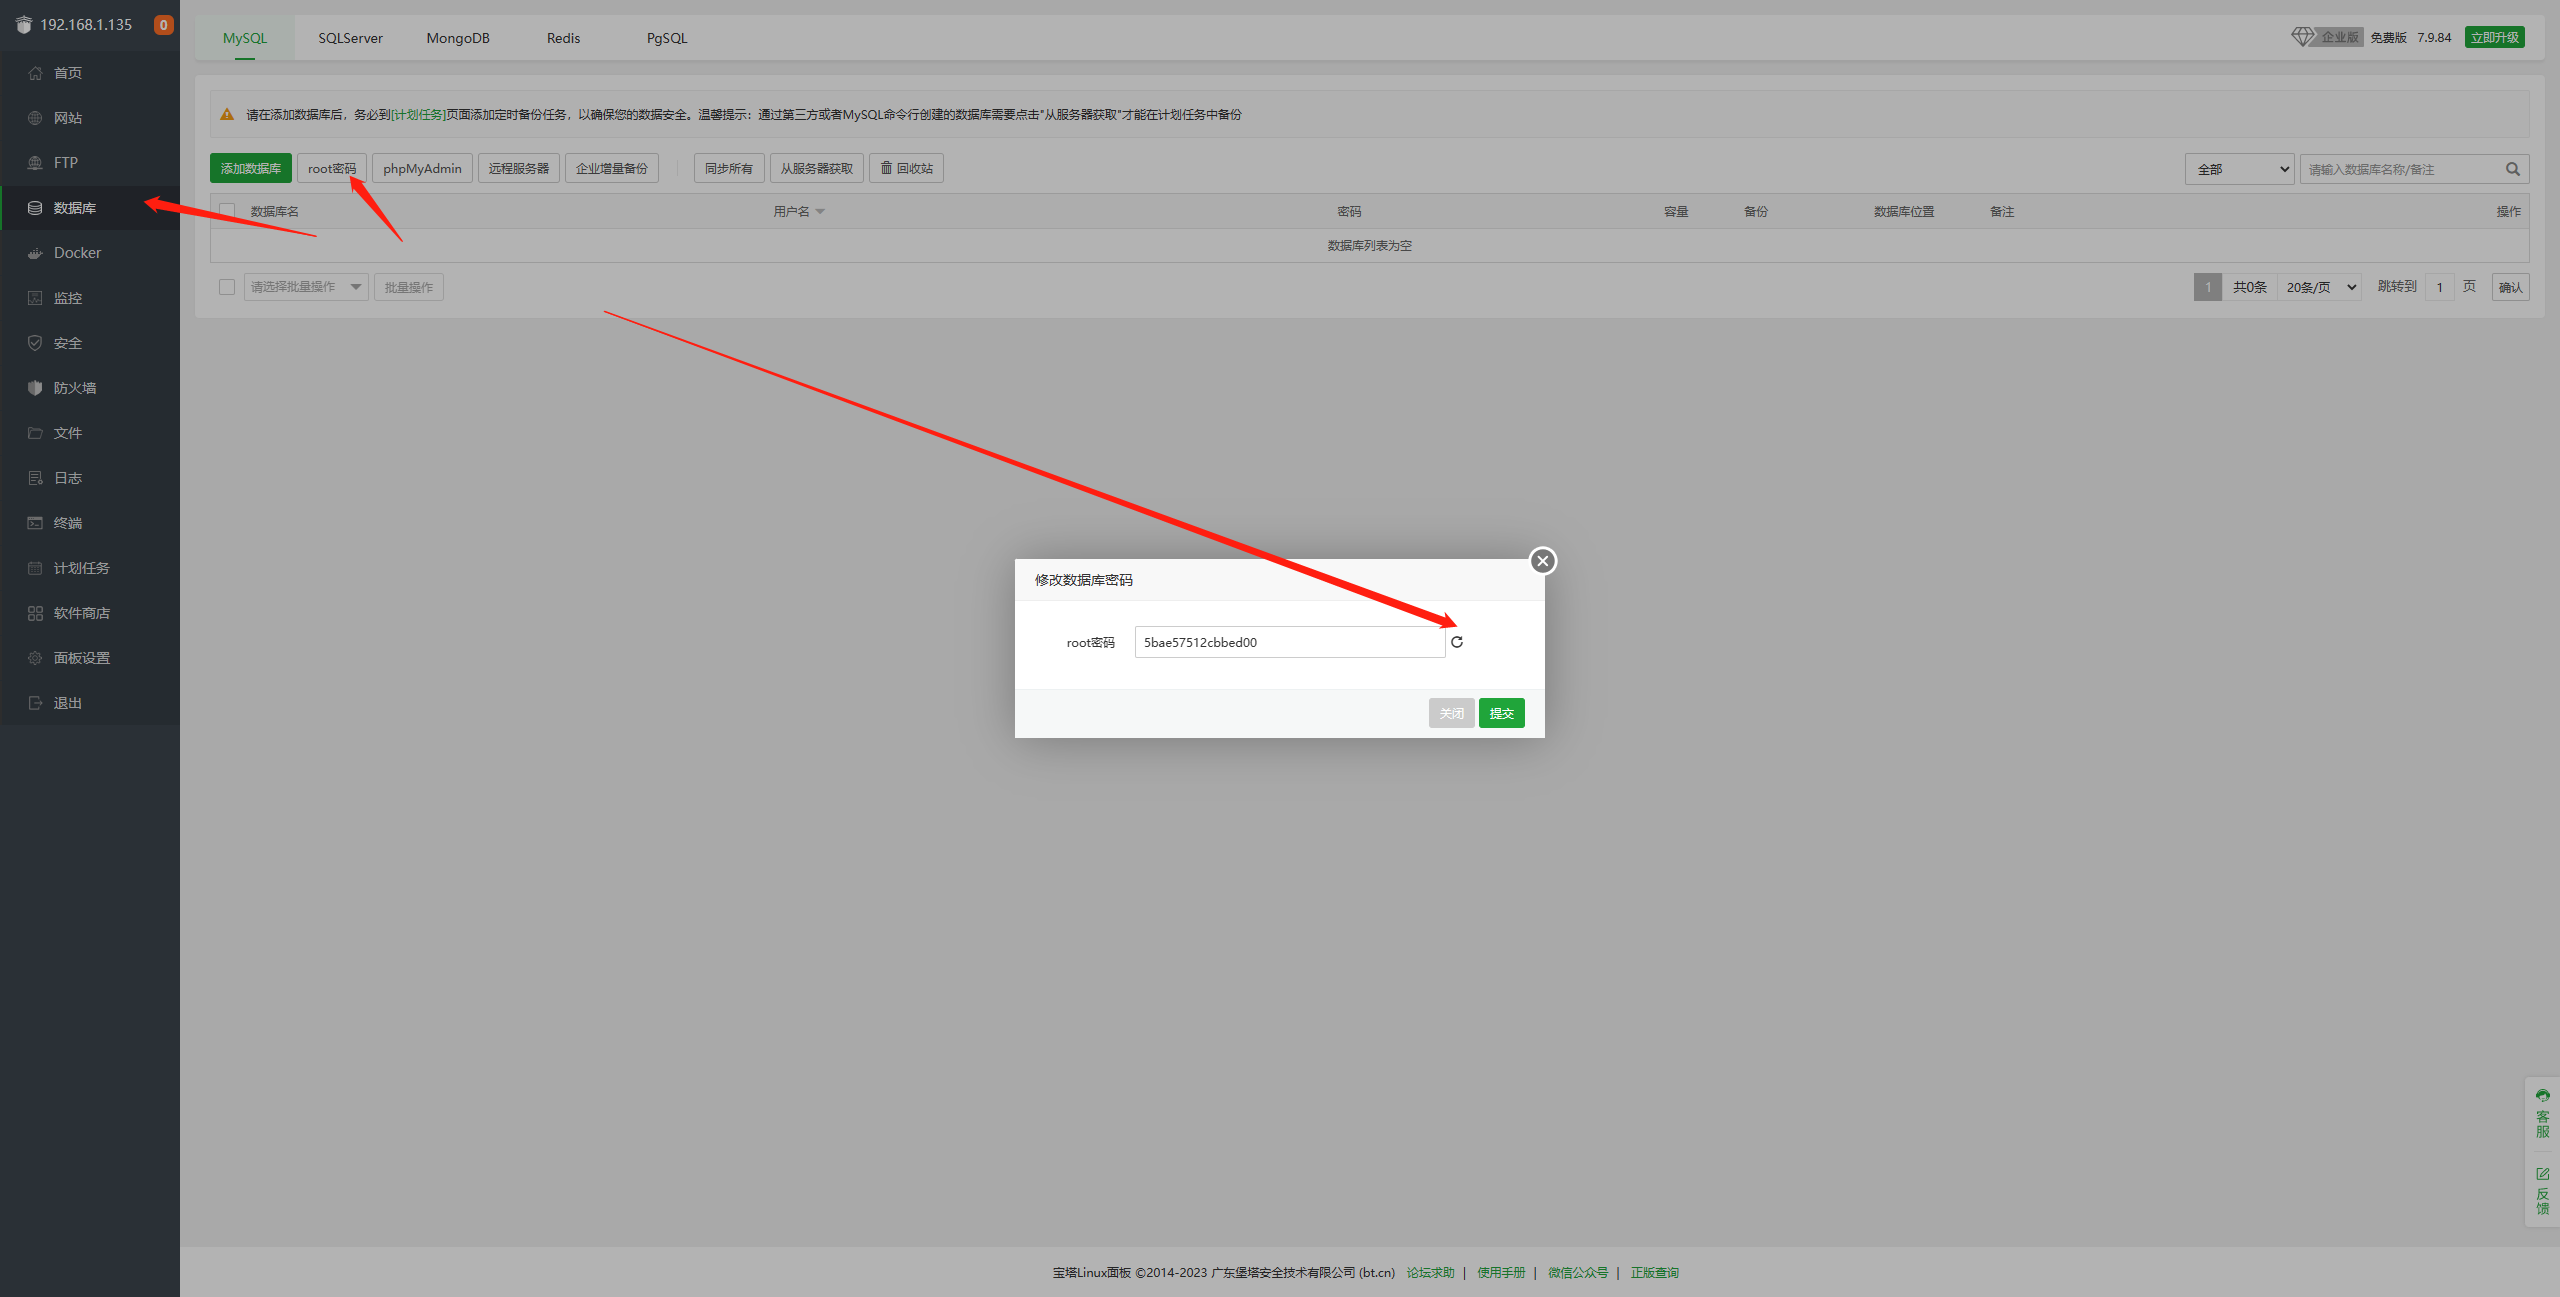Open the Docker sidebar icon
Screen dimensions: 2560x1297
[35, 253]
